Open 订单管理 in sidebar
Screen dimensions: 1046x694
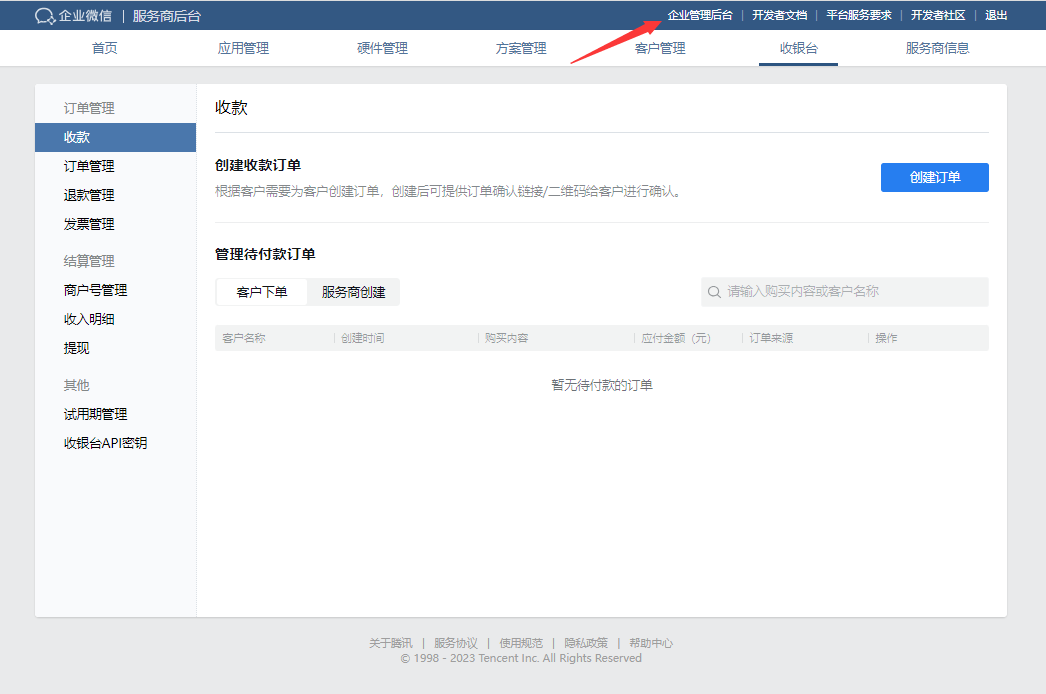coord(89,166)
